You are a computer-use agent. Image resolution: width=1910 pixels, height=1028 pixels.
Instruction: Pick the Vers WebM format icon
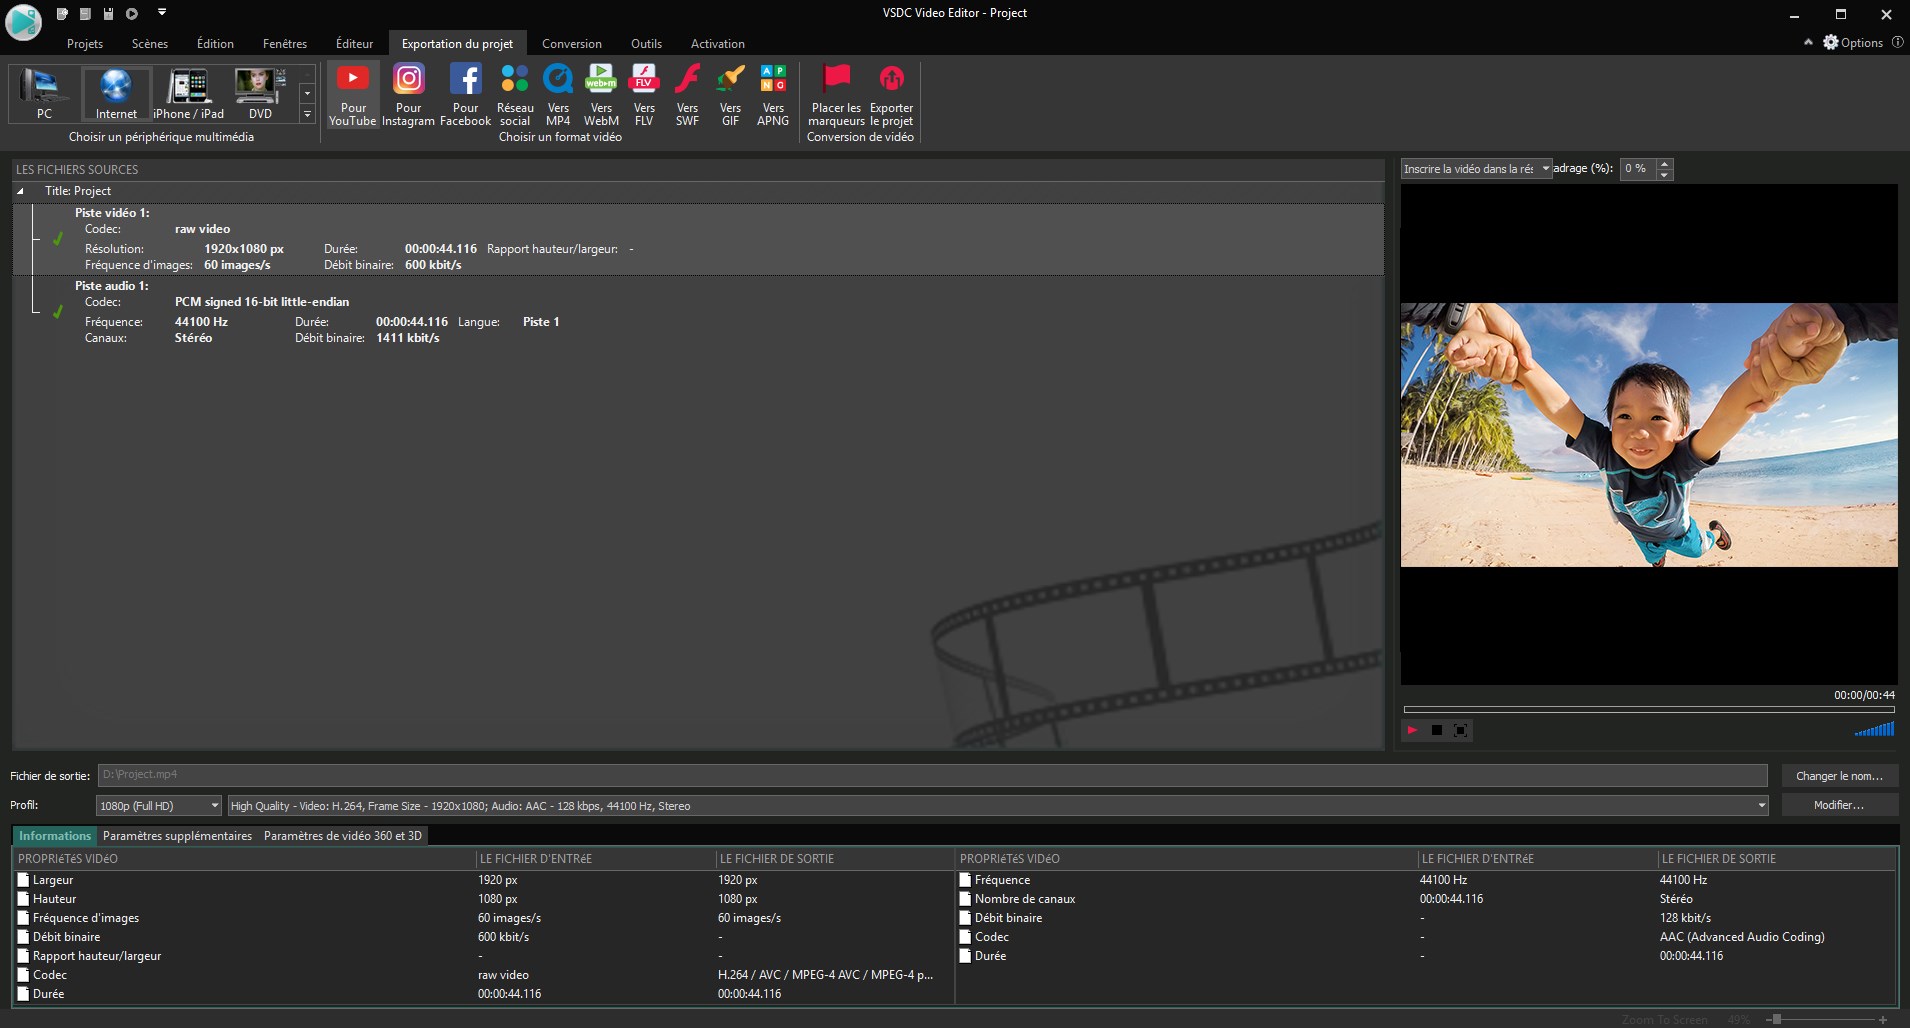pos(601,94)
